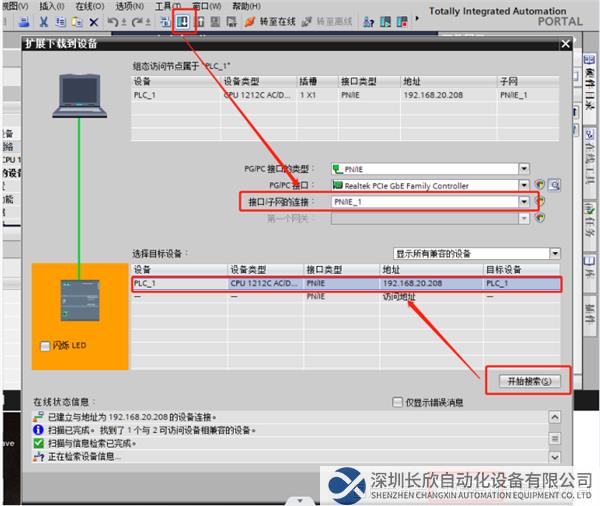
Task: Close the 扩展下载到设备 dialog
Action: pyautogui.click(x=565, y=44)
